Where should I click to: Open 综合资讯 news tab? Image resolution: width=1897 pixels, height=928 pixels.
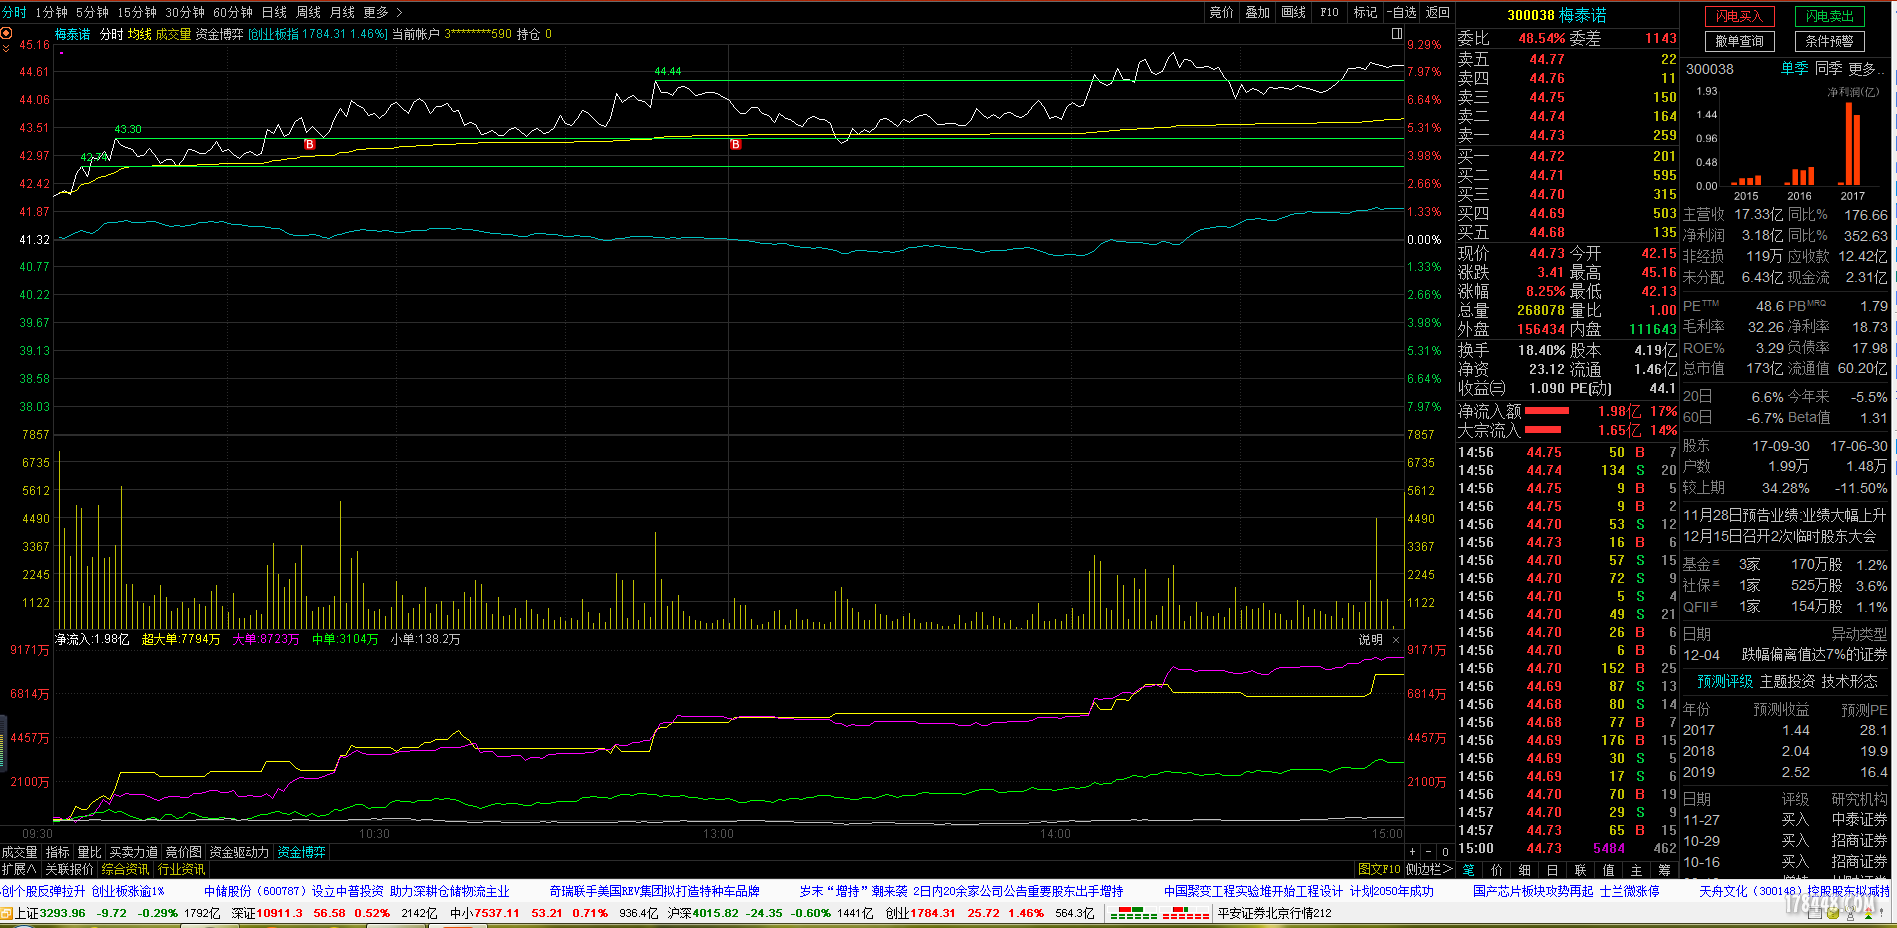tap(125, 869)
